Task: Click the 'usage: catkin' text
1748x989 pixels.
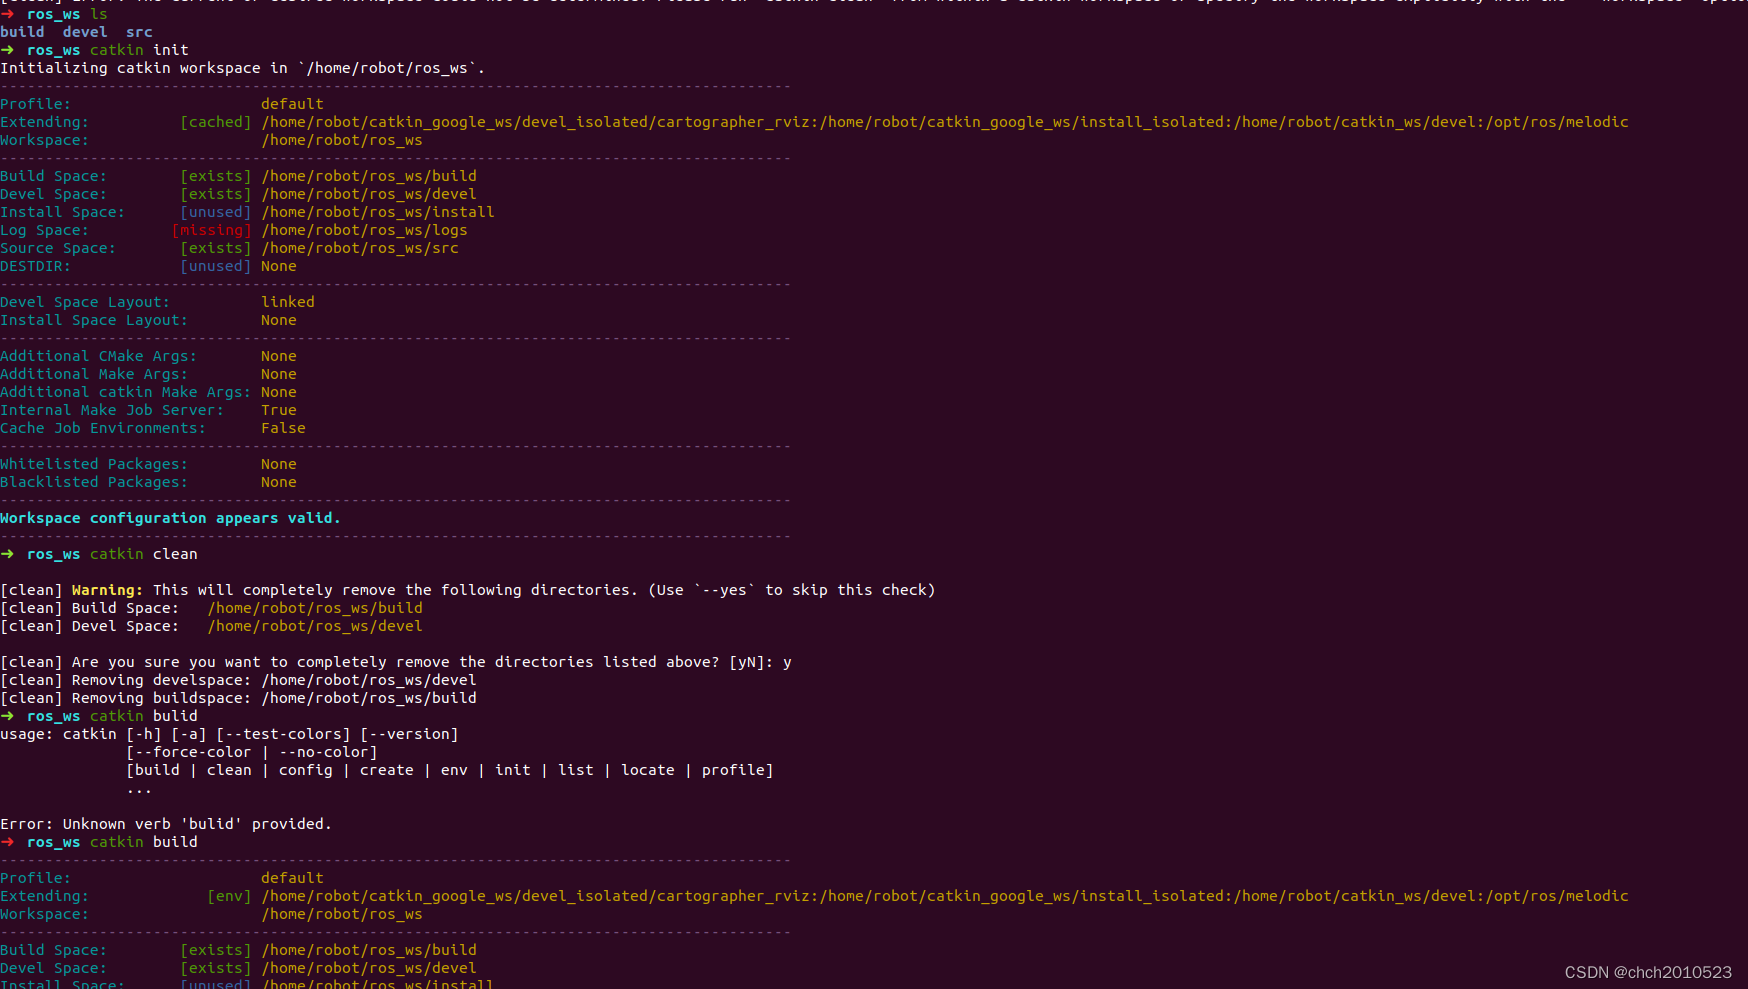Action: coord(58,734)
